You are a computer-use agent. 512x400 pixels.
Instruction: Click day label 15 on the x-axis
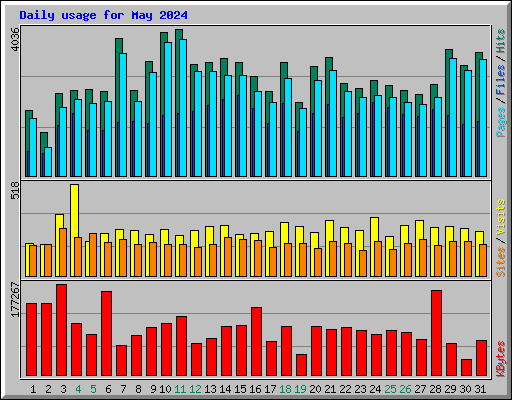(x=240, y=389)
